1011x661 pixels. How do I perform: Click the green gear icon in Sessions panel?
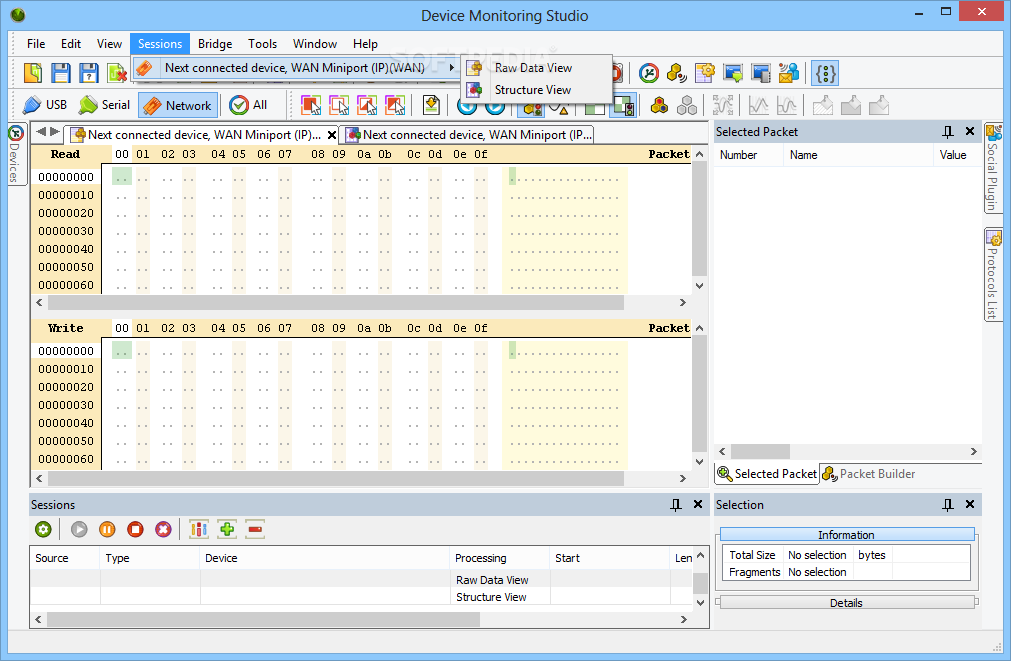(43, 529)
